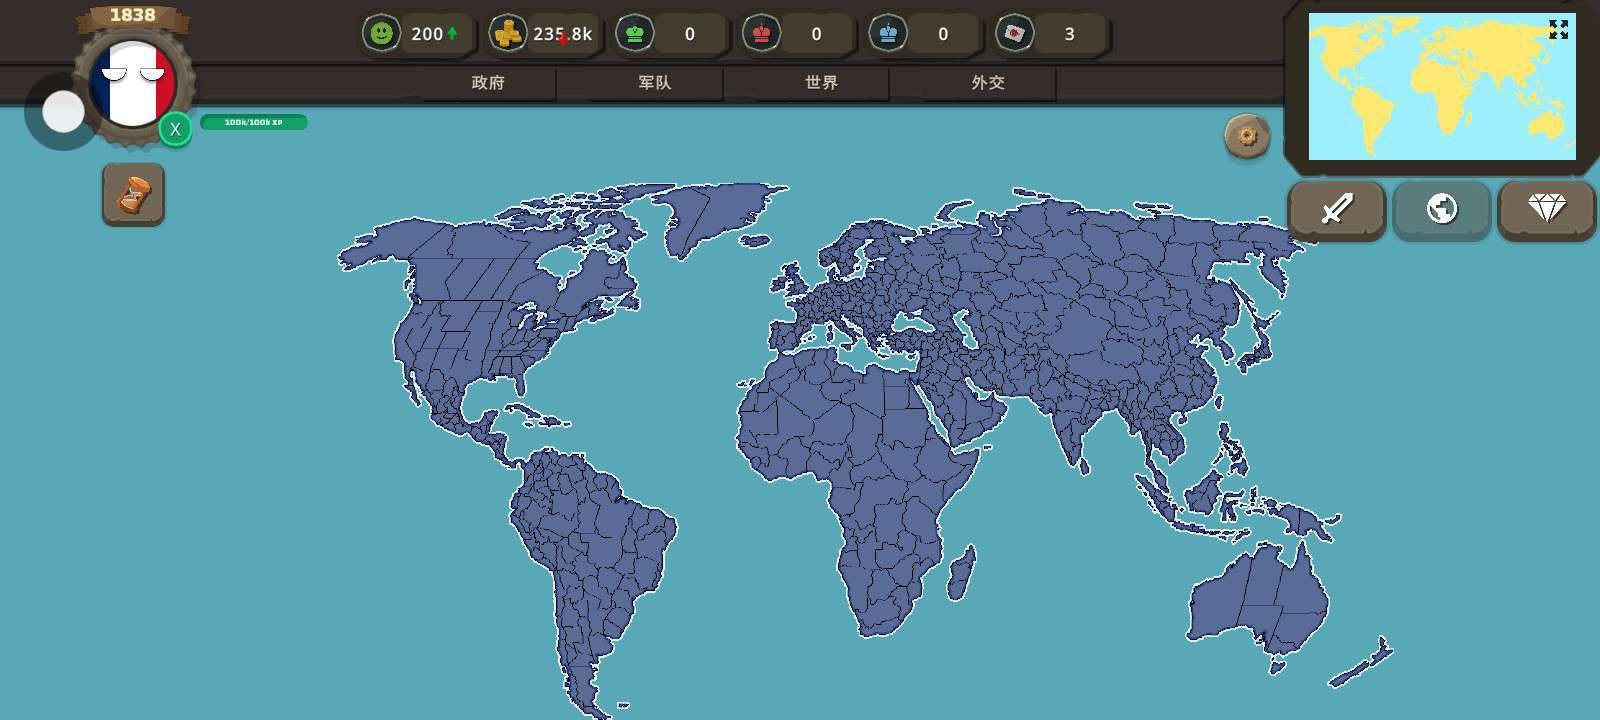Click the gold coins treasury icon
Viewport: 1600px width, 720px height.
click(508, 34)
